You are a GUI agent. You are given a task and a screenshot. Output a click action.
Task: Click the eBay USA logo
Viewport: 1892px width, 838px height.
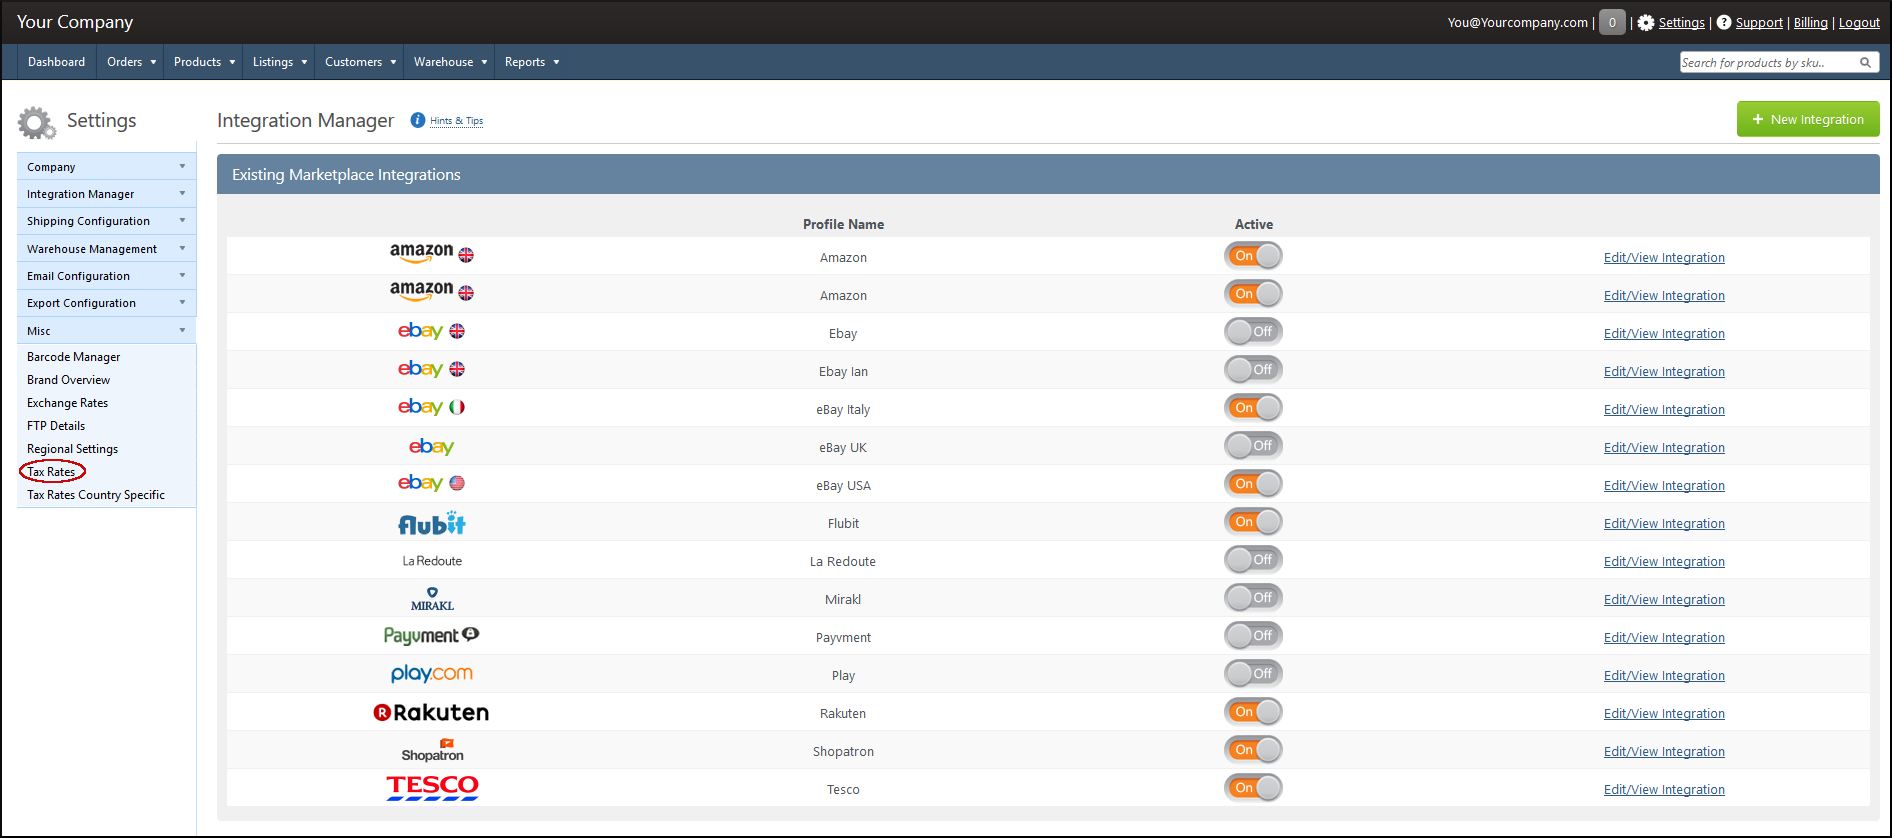(431, 483)
